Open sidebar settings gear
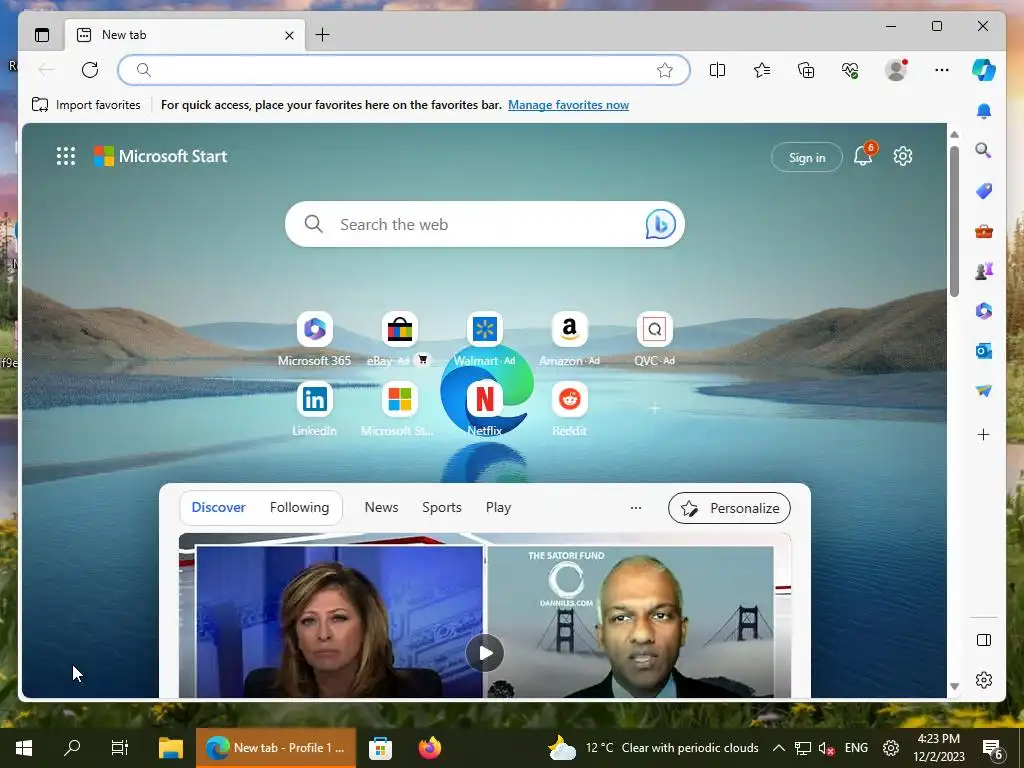This screenshot has height=768, width=1024. tap(984, 680)
